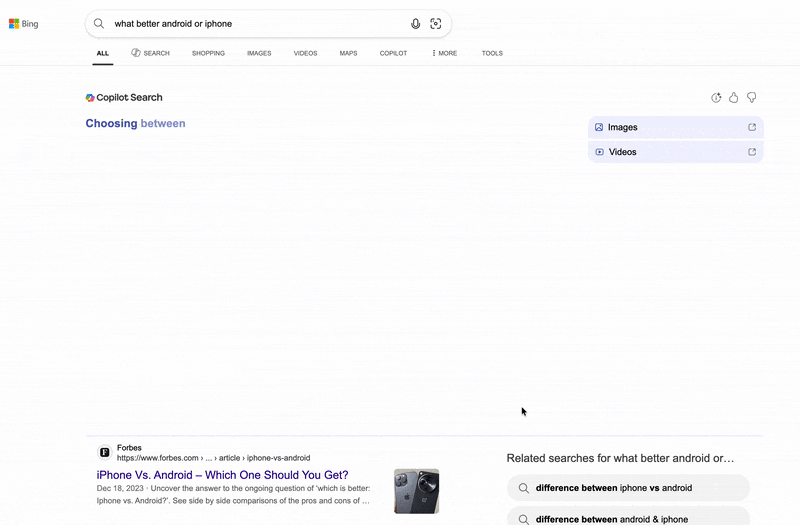800x525 pixels.
Task: Switch to the Shopping tab
Action: pyautogui.click(x=208, y=53)
